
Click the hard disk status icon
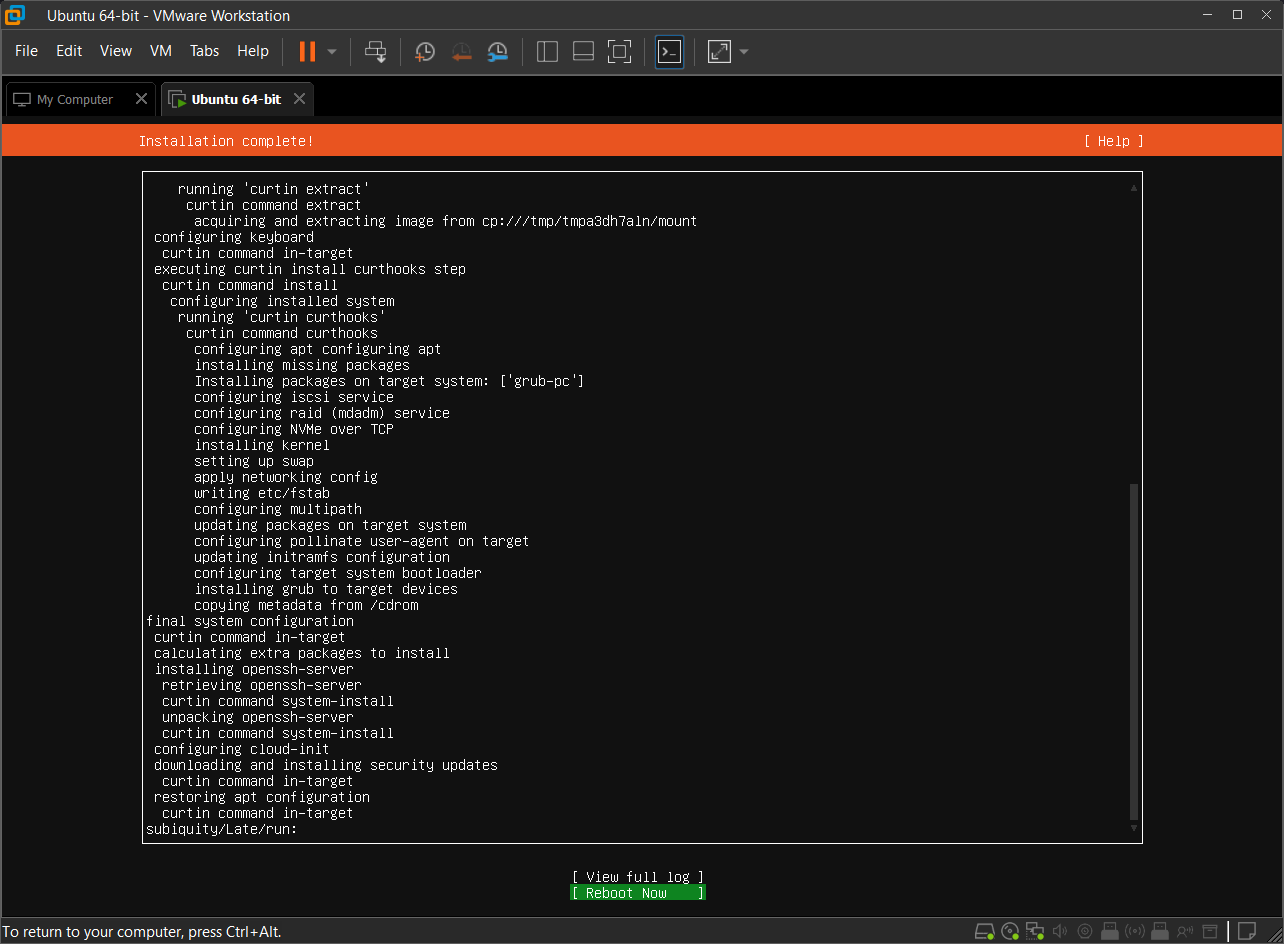click(x=985, y=931)
